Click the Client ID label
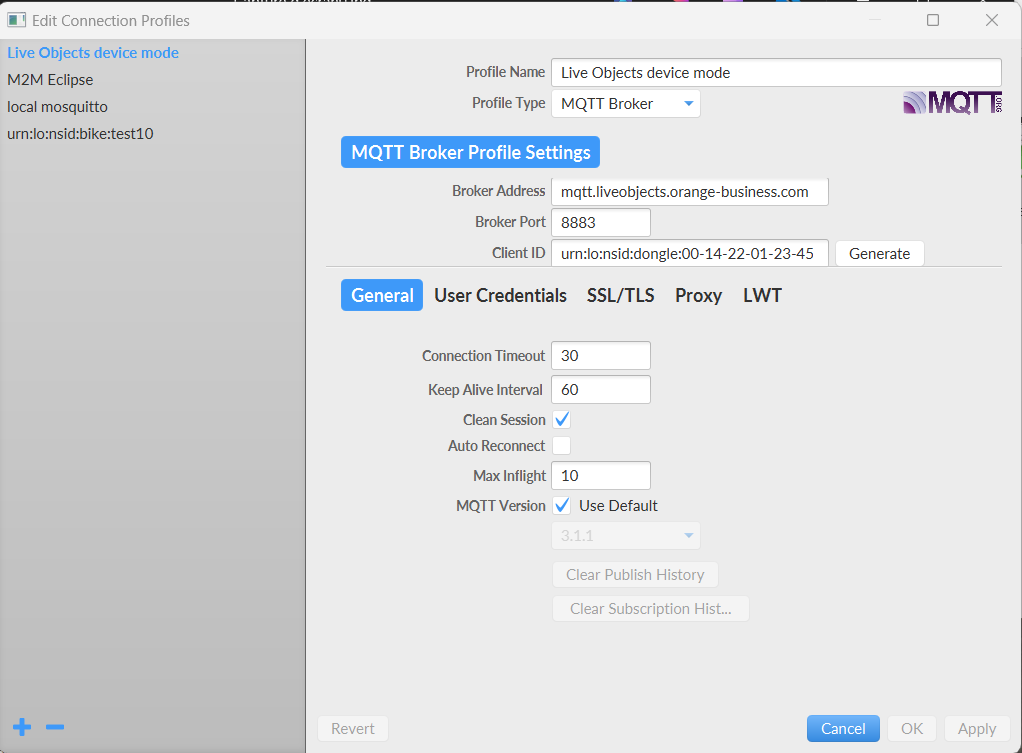 [x=518, y=253]
